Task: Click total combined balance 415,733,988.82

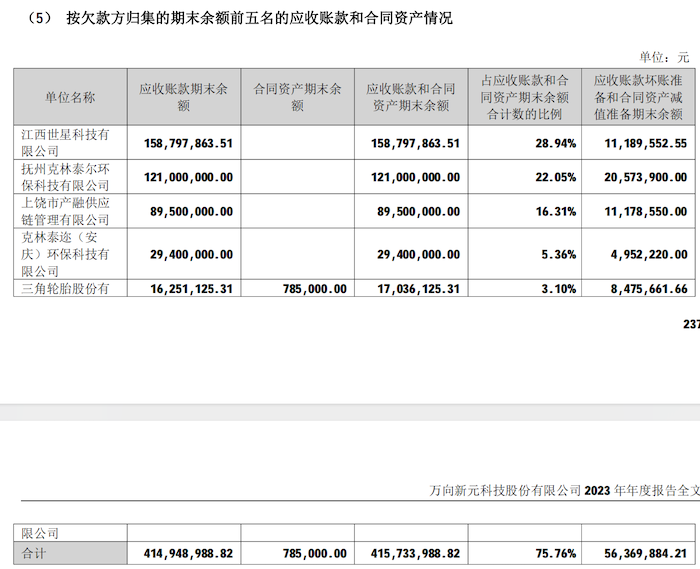Action: [415, 554]
